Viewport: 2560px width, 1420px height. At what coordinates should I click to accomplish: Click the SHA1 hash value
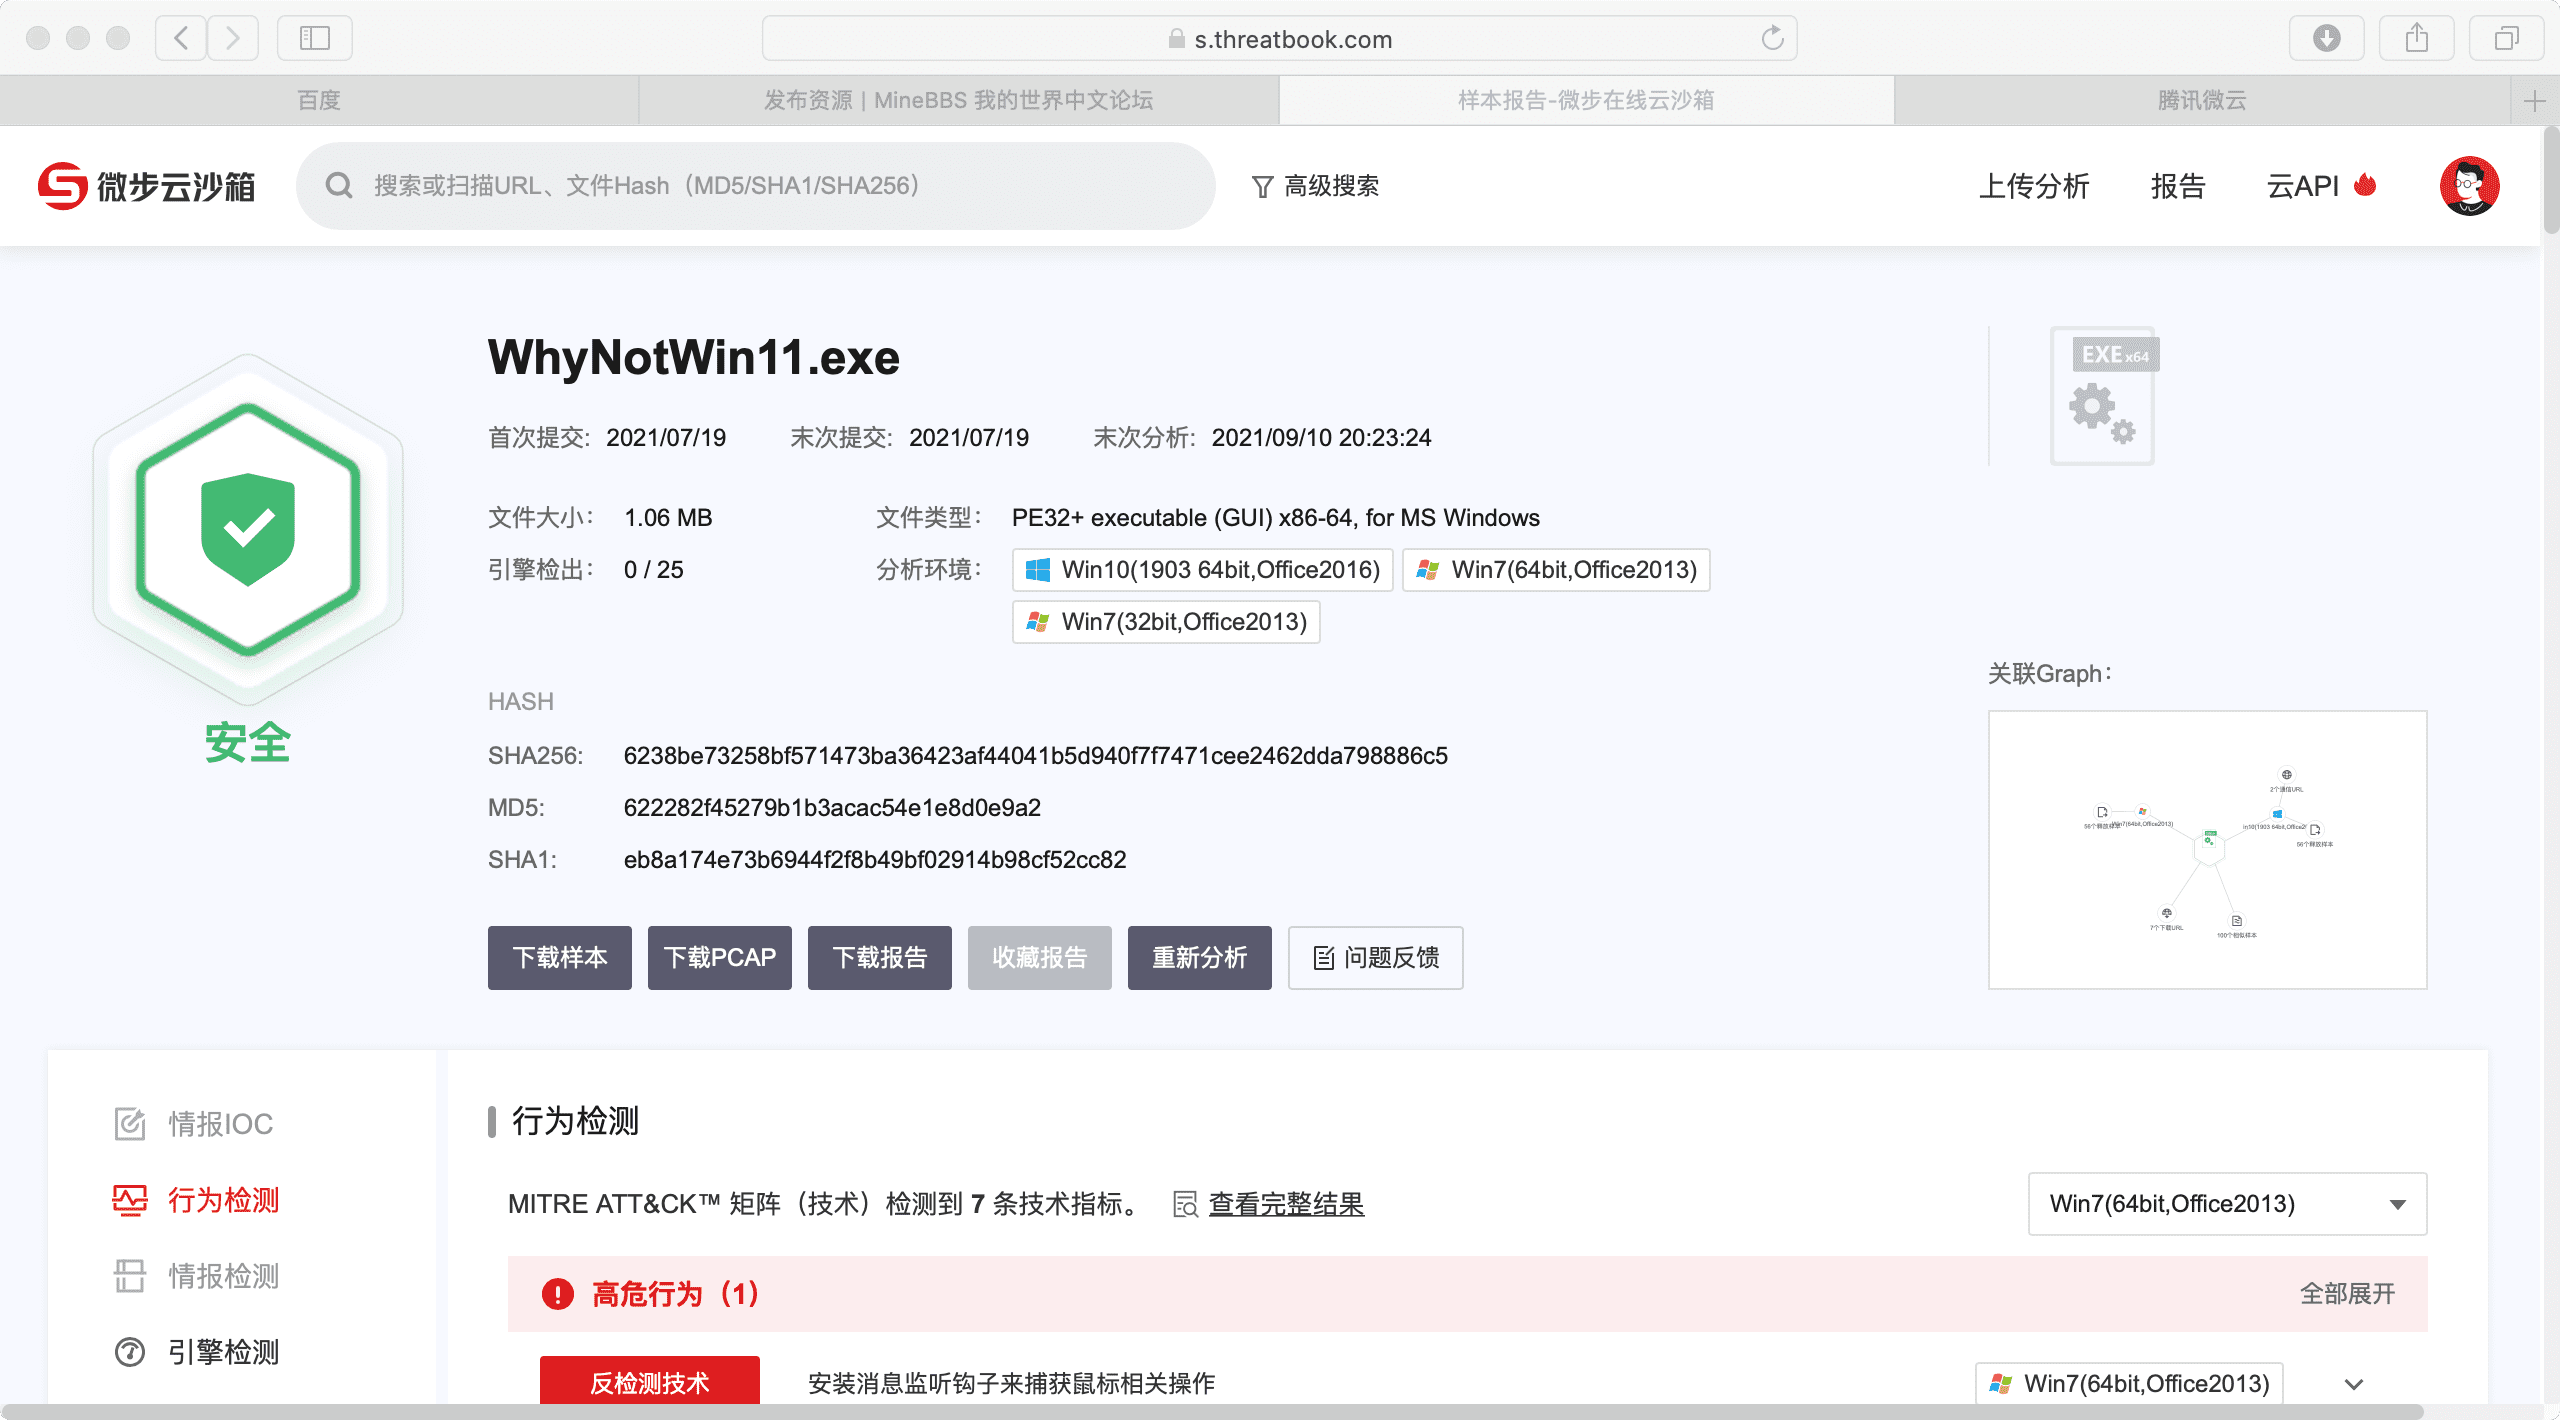pos(875,860)
